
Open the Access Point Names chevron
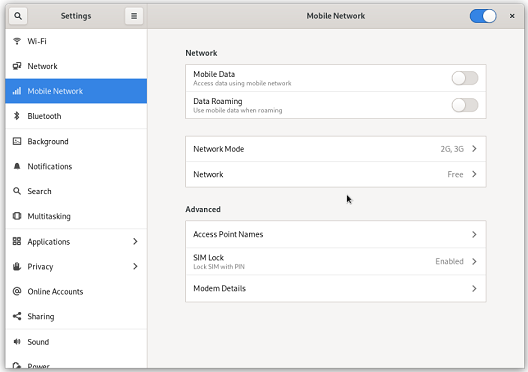[474, 234]
